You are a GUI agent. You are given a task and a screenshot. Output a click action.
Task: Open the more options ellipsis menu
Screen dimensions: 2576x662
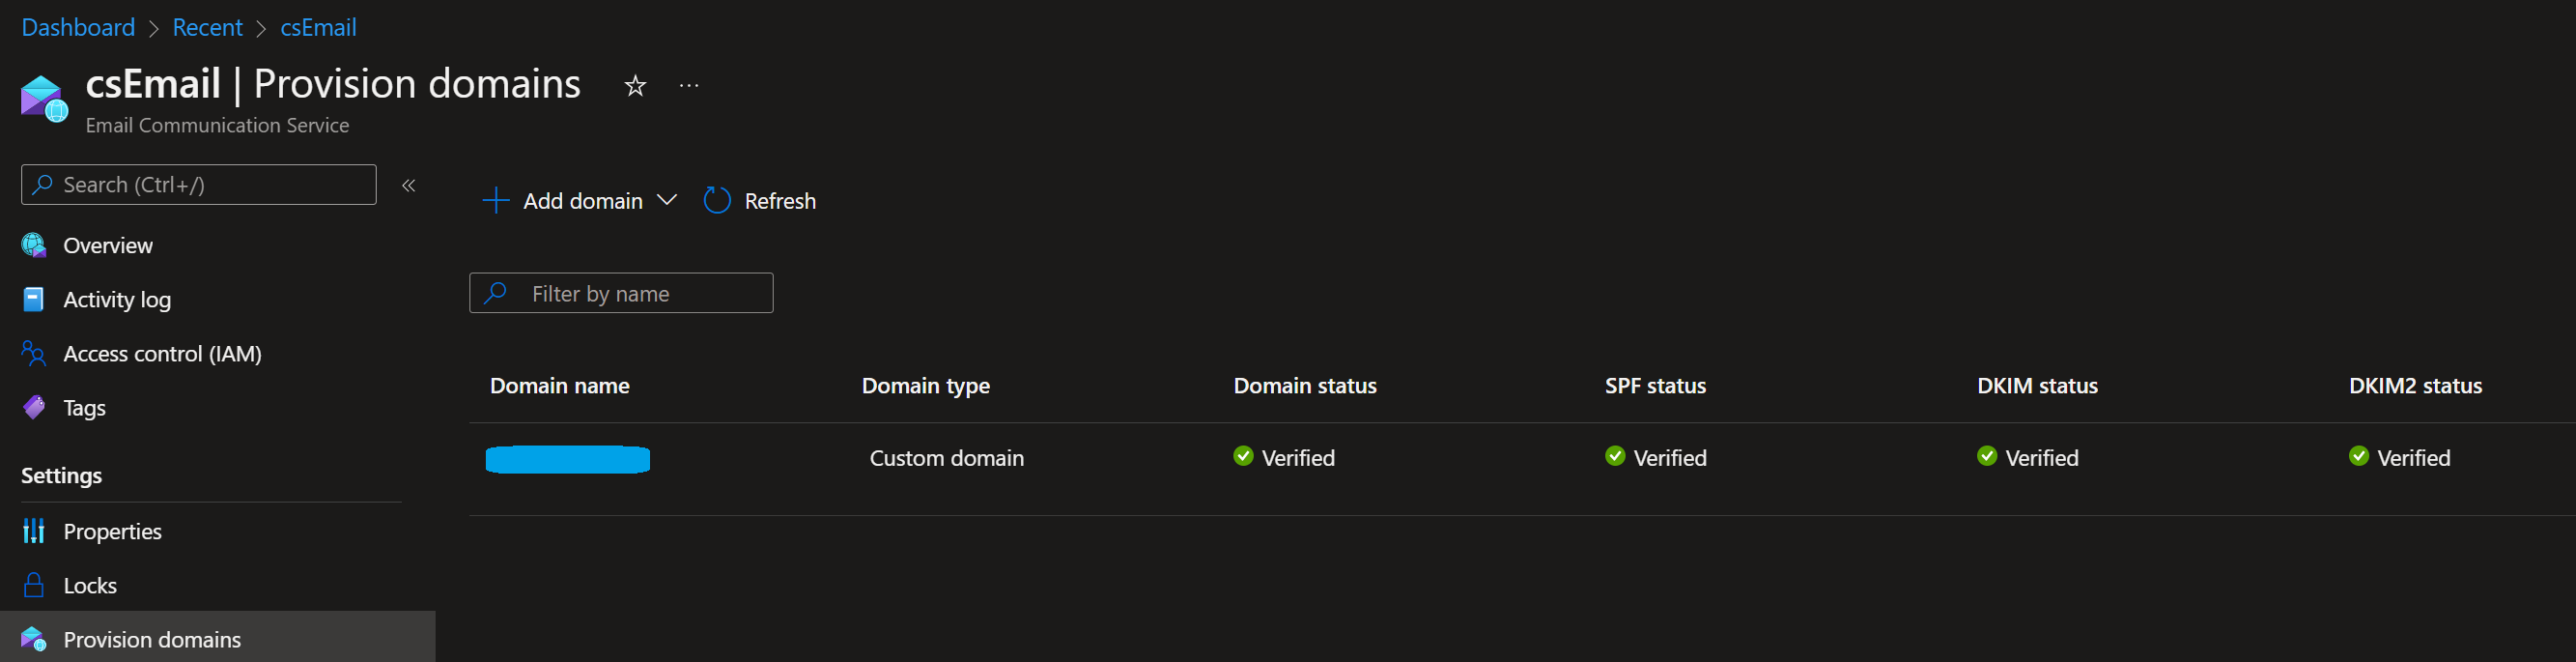coord(689,86)
